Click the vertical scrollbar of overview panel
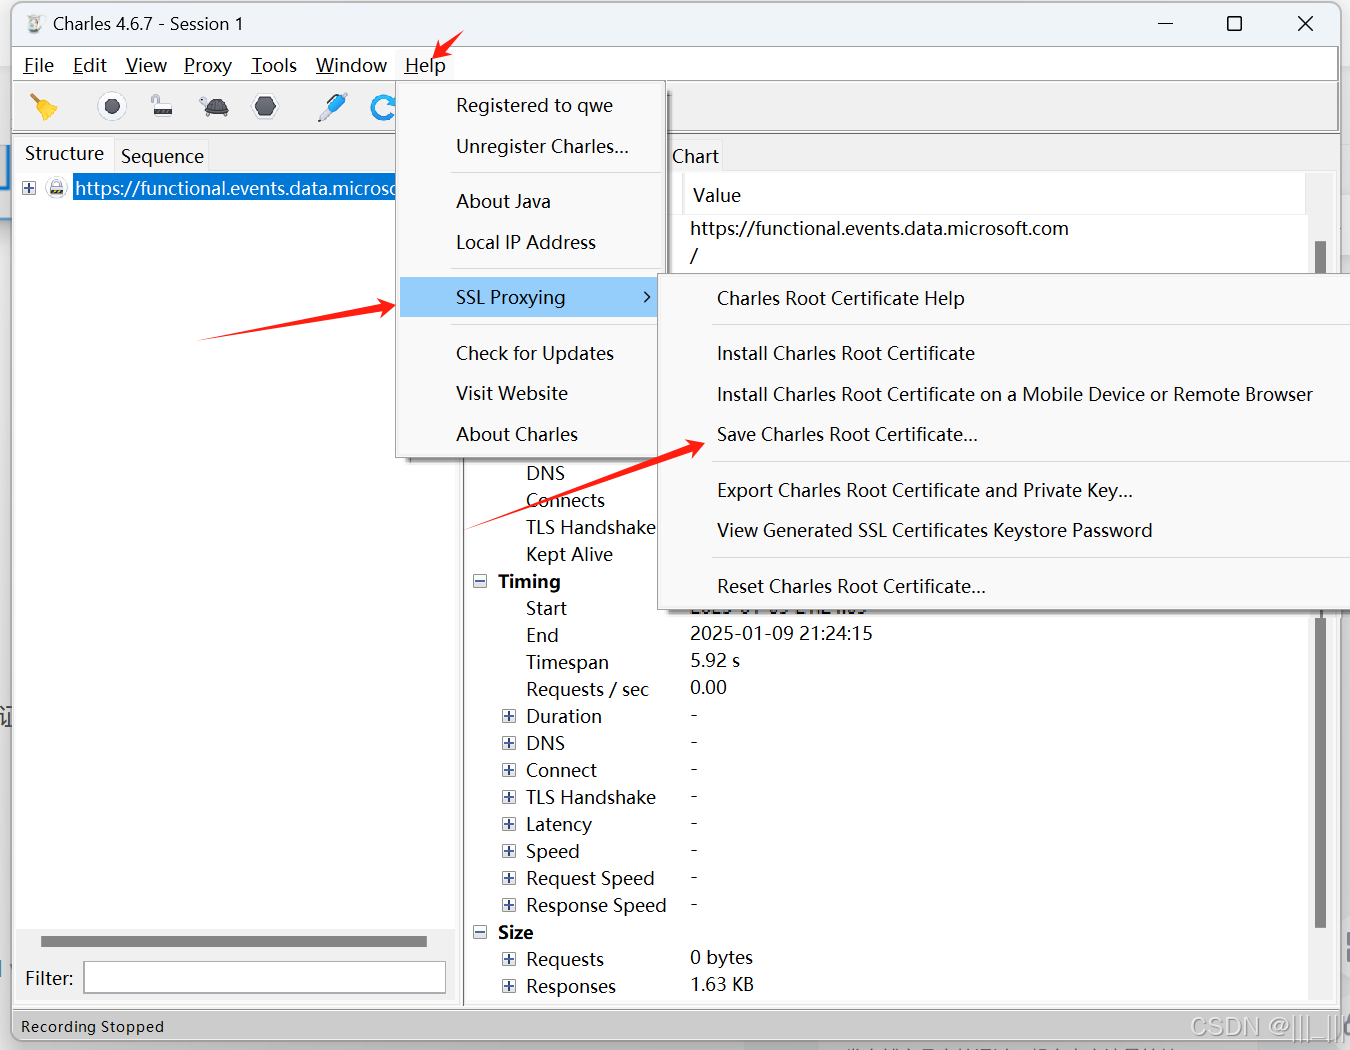 point(1320,772)
